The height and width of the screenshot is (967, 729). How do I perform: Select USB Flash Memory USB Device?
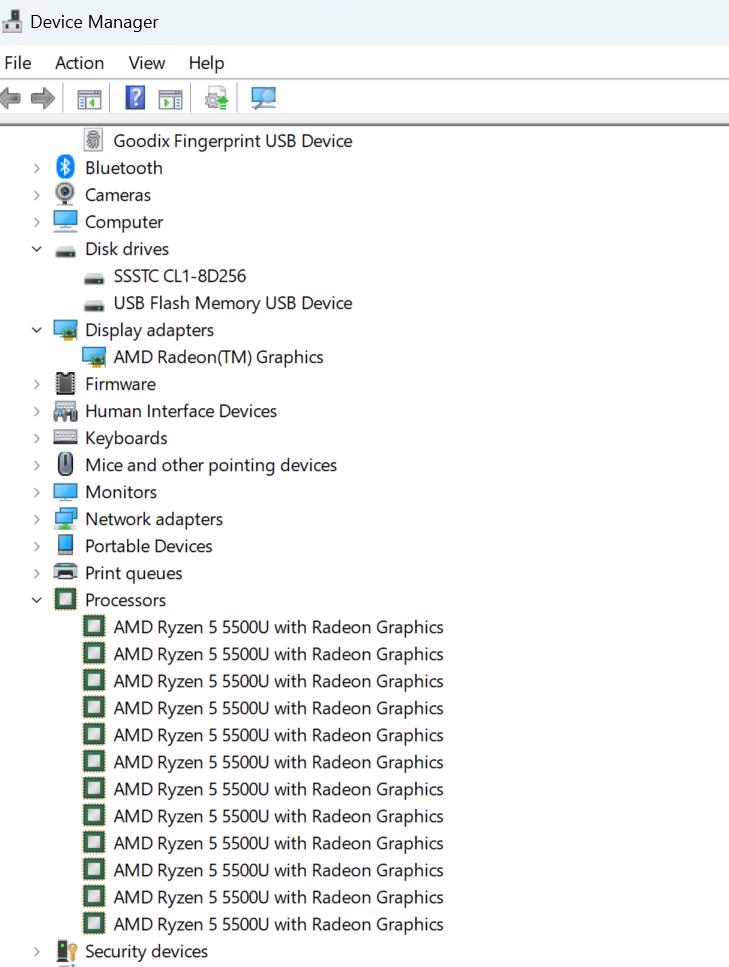[233, 303]
